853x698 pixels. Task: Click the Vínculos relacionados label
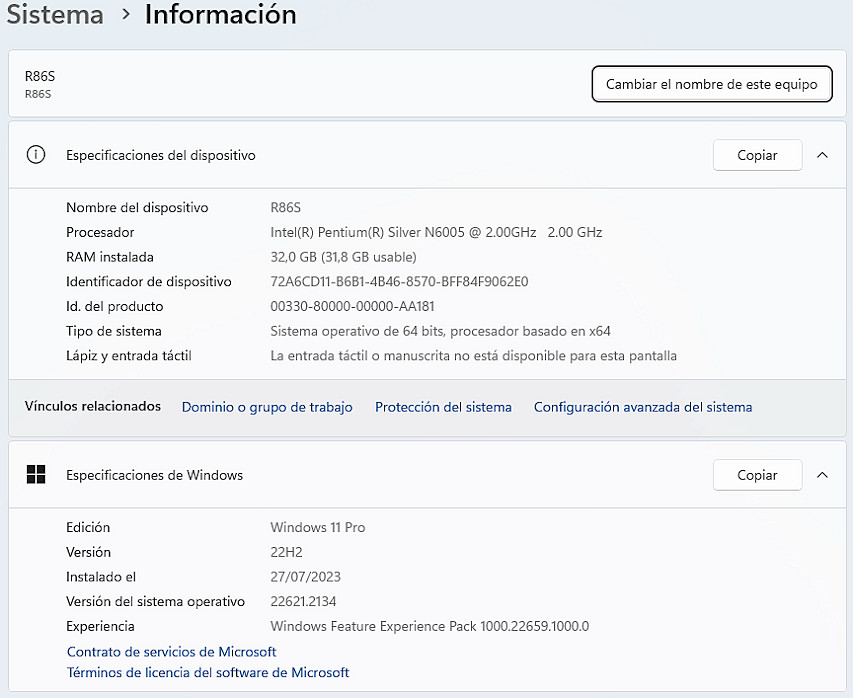(92, 406)
